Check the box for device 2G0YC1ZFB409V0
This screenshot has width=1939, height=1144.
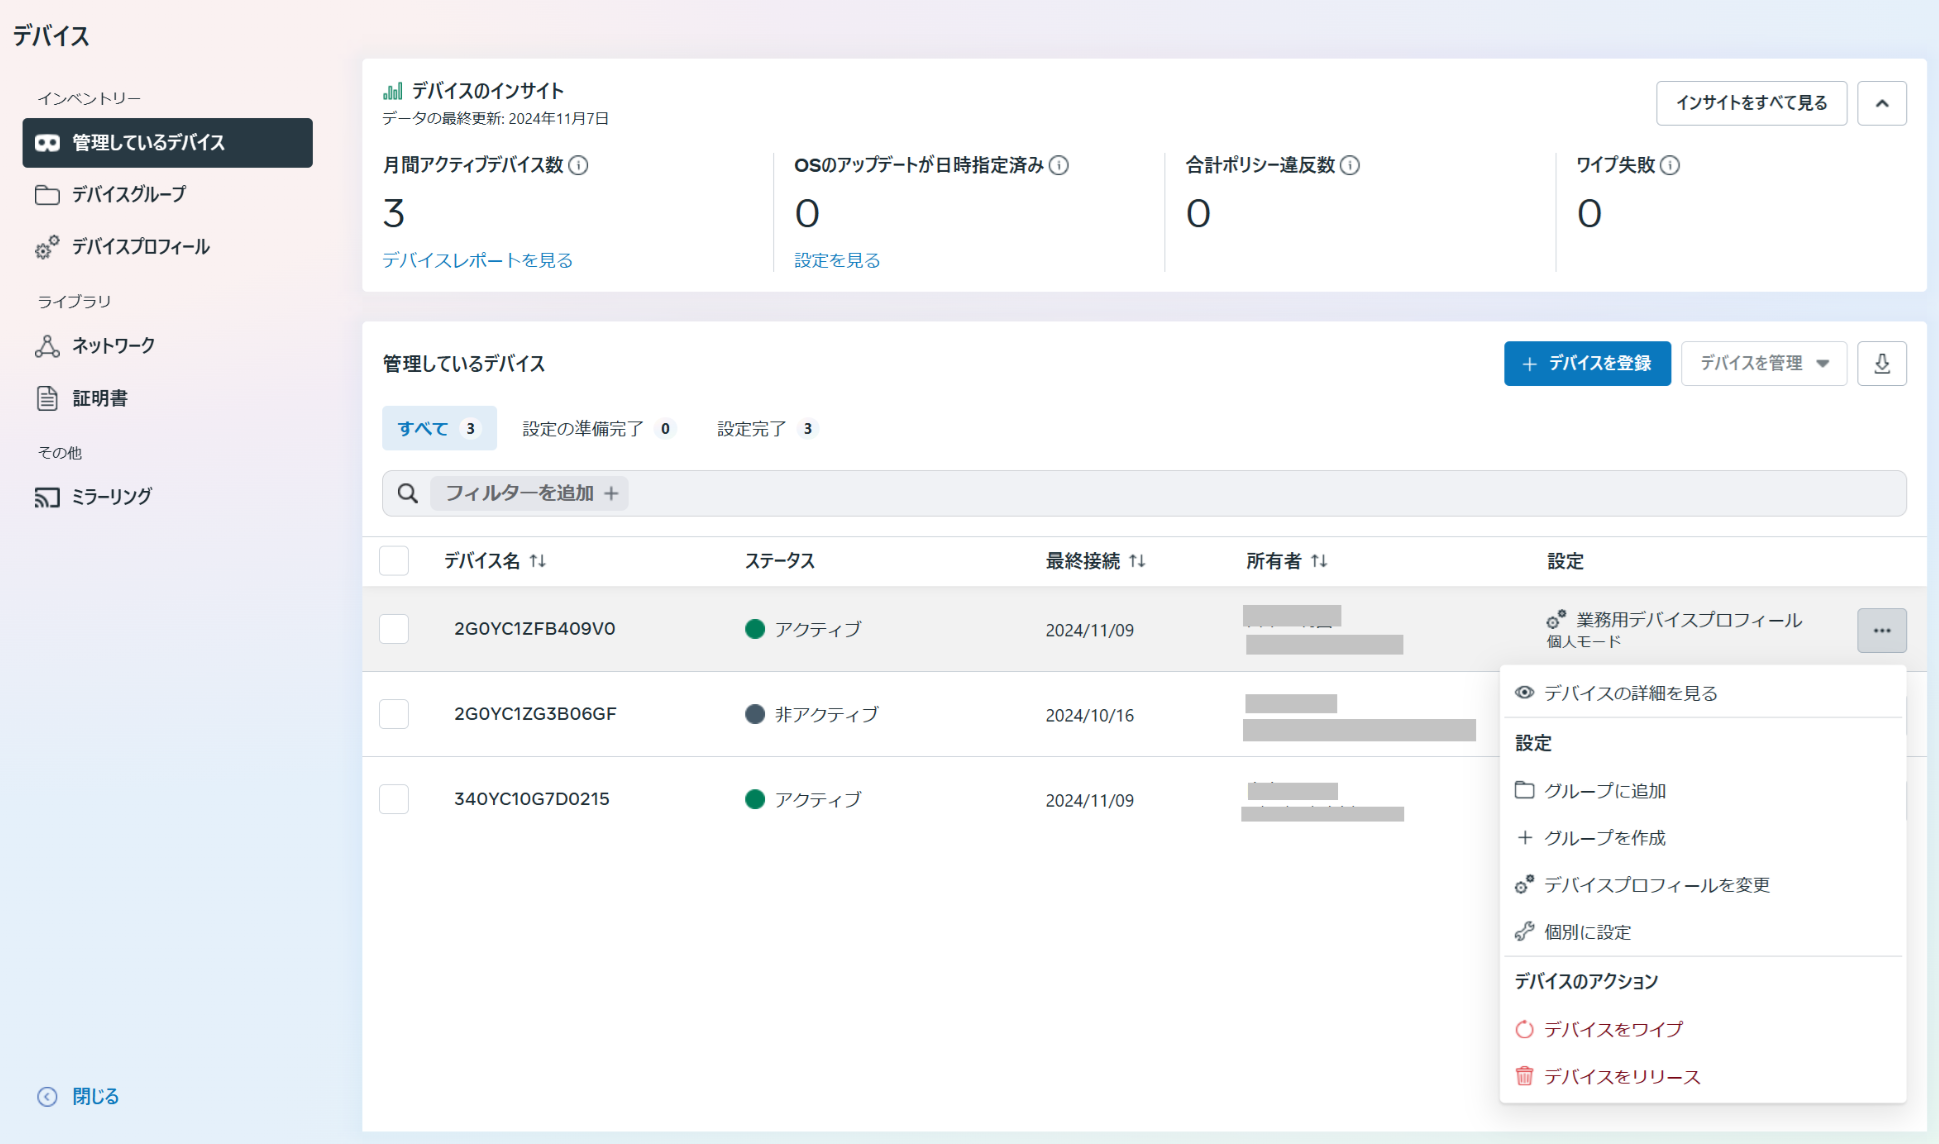click(x=394, y=629)
